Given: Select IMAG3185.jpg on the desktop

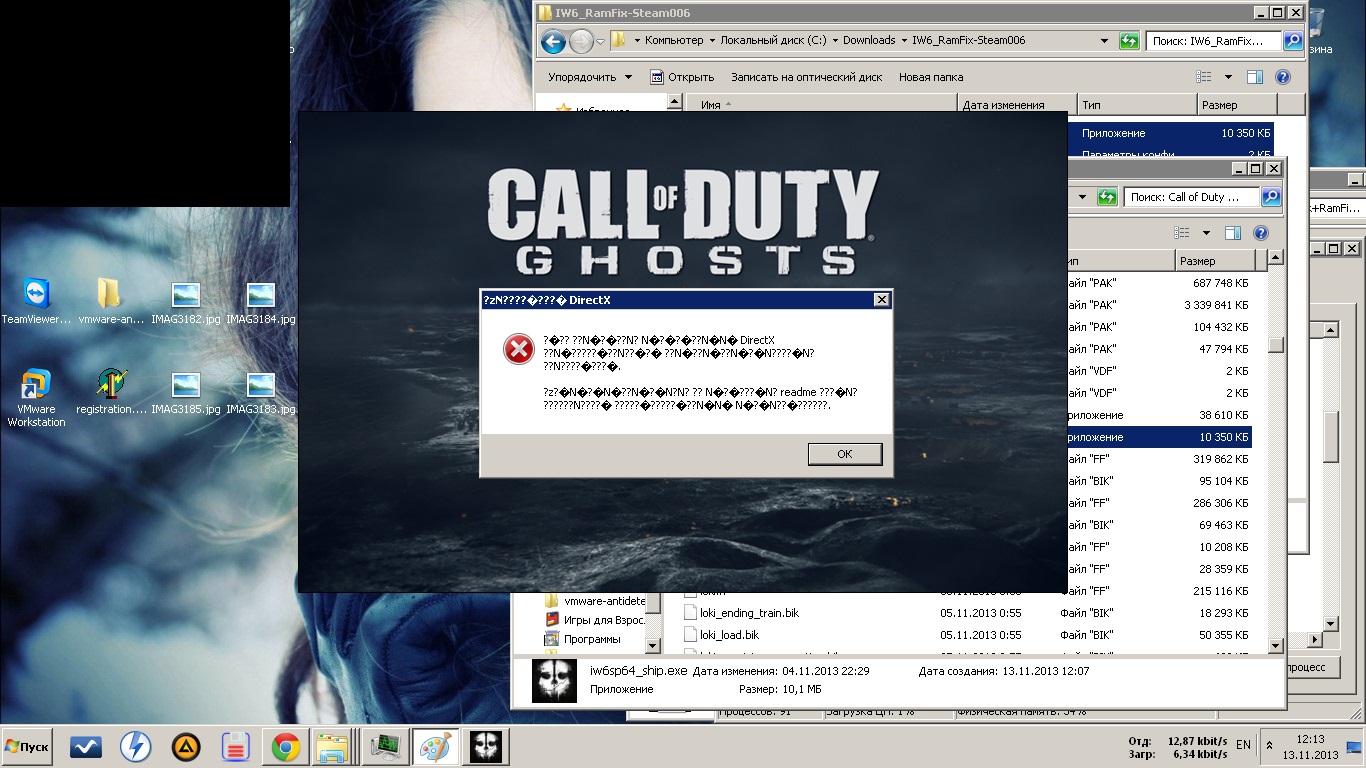Looking at the screenshot, I should pos(186,393).
